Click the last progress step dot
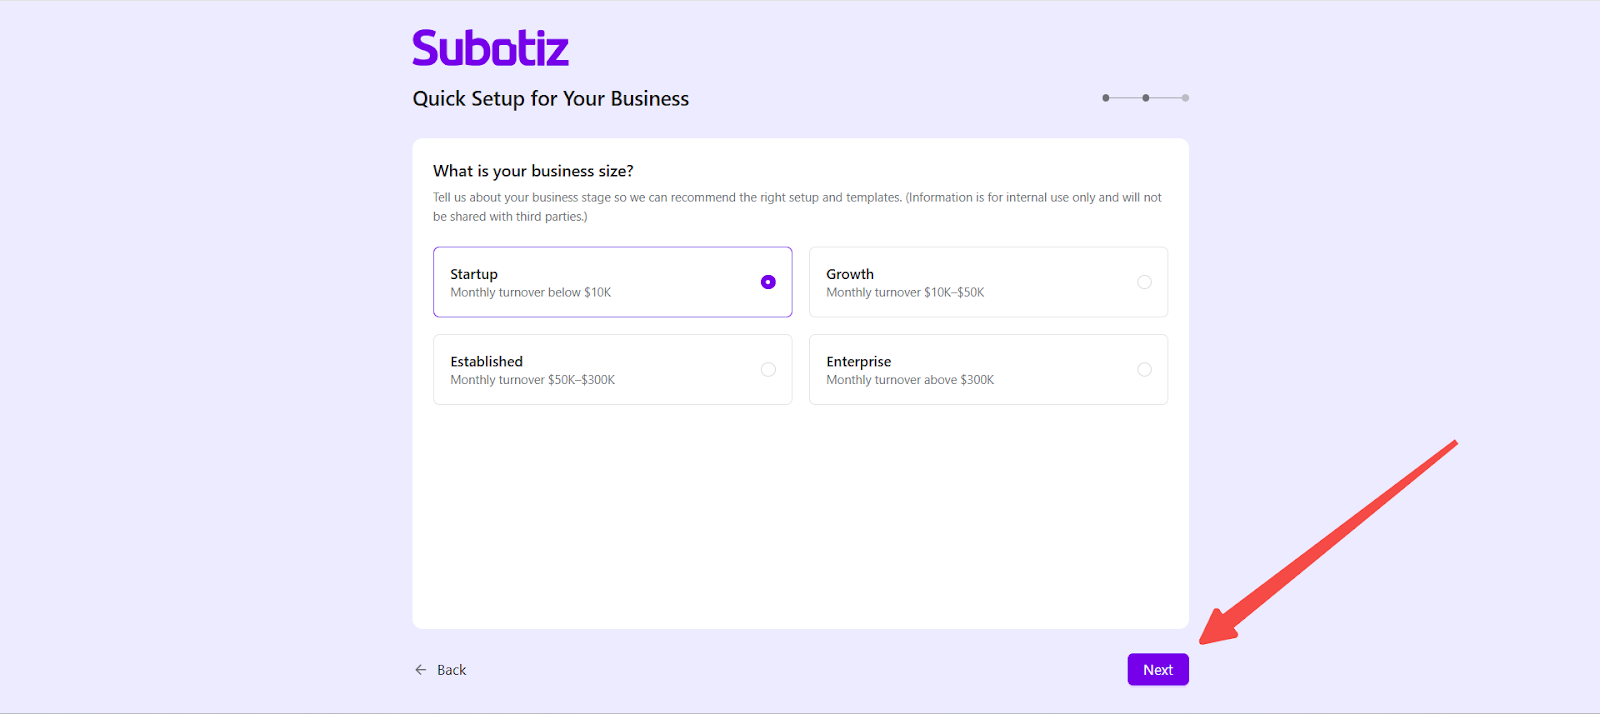 [1185, 98]
